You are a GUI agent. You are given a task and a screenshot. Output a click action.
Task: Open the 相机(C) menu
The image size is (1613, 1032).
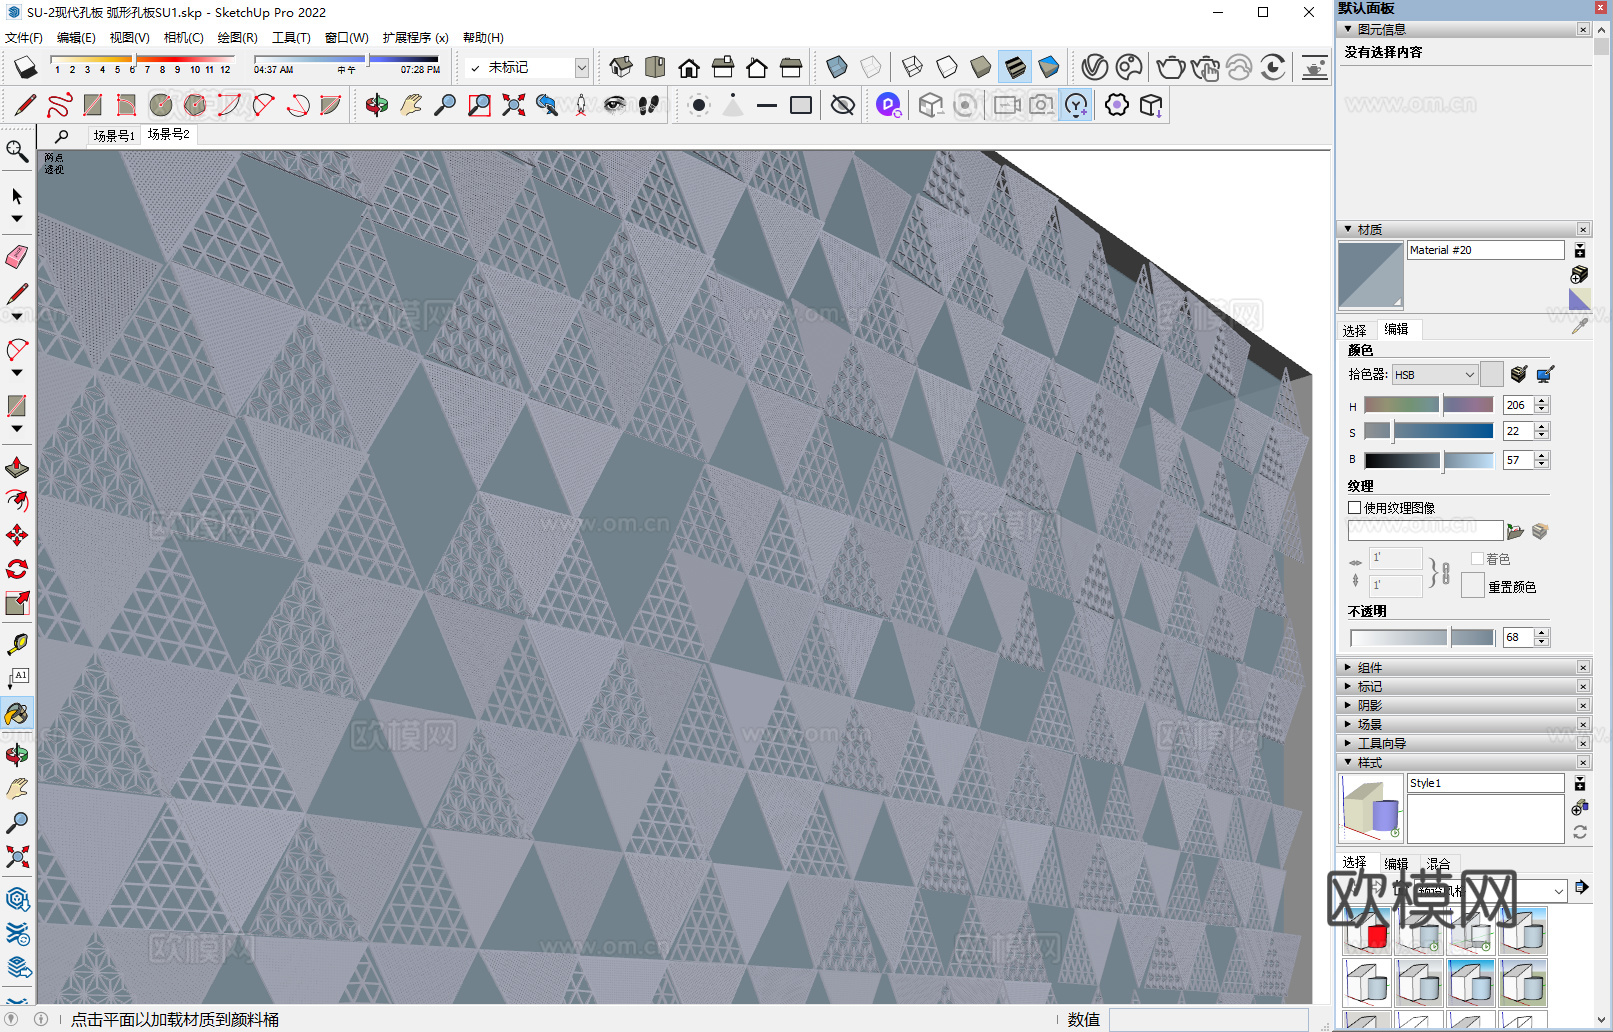click(x=183, y=38)
